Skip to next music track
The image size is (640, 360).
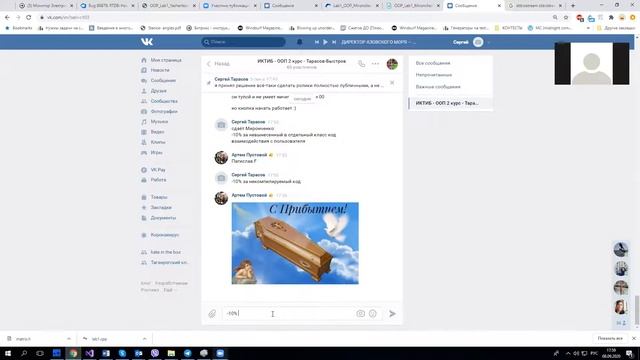[334, 42]
